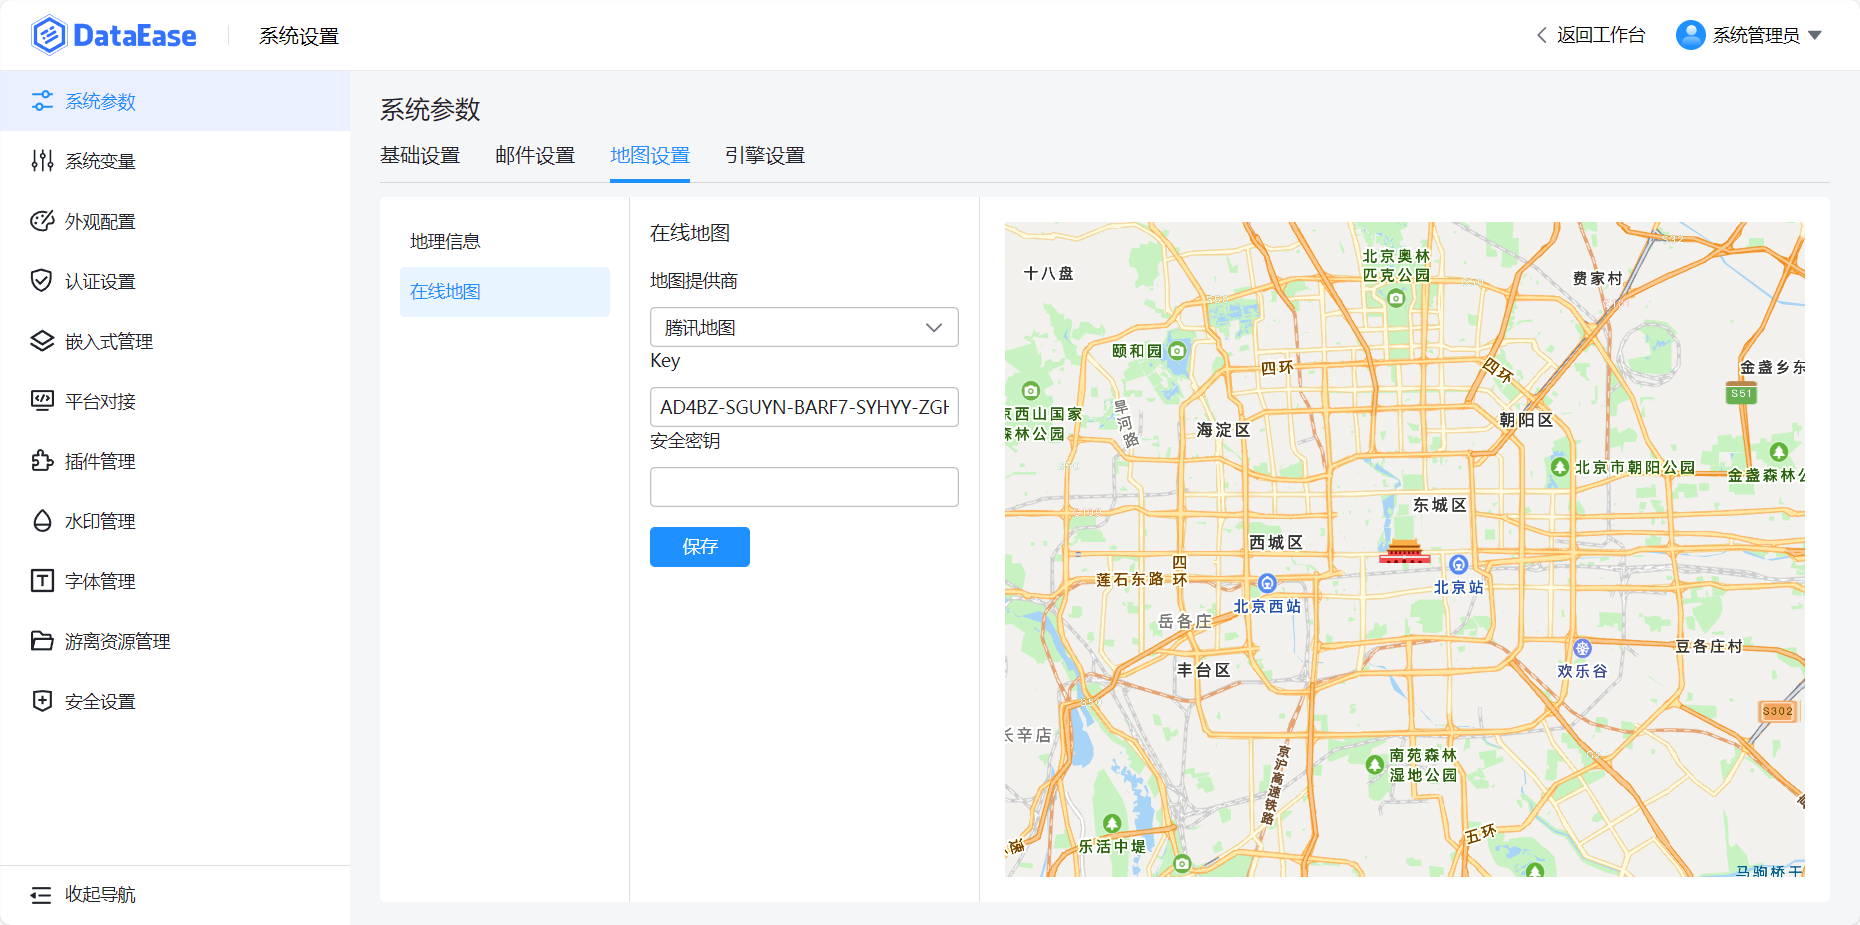Expand the 系统管理员 user menu arrow

pos(1815,35)
